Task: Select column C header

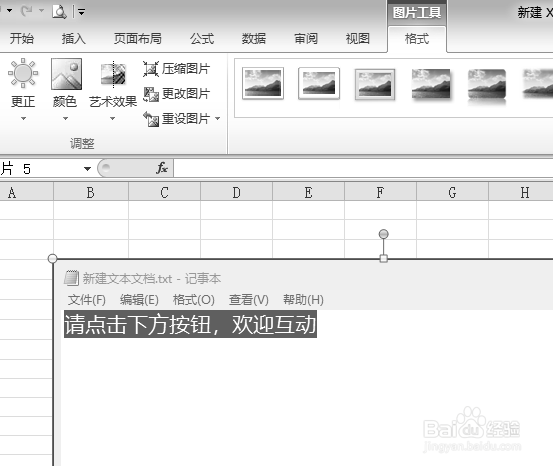Action: pyautogui.click(x=164, y=193)
